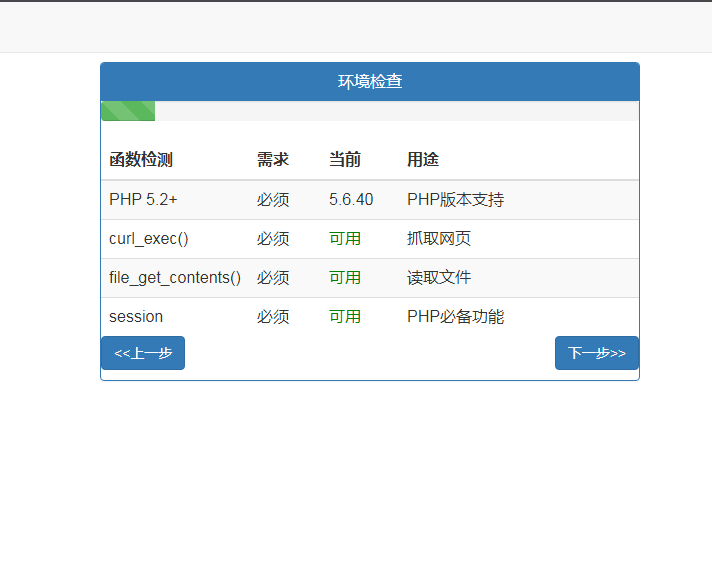Select the 函数检测 column header
Screen dimensions: 712x587
(x=141, y=160)
